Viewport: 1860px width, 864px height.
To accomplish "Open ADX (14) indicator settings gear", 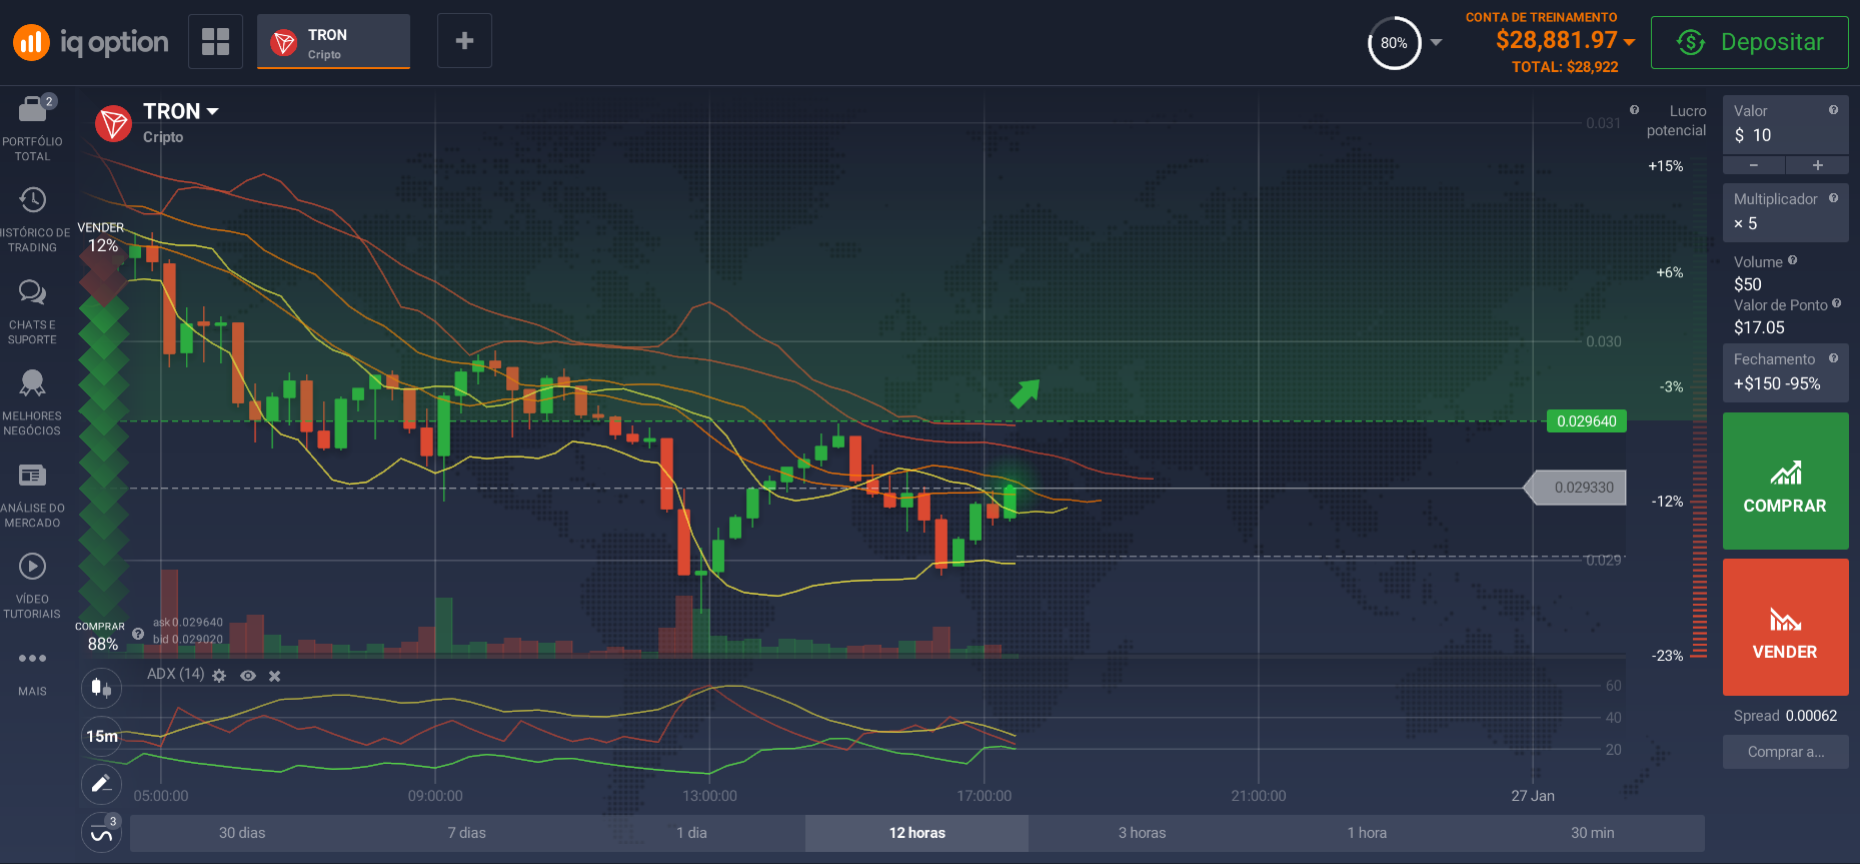I will click(219, 676).
